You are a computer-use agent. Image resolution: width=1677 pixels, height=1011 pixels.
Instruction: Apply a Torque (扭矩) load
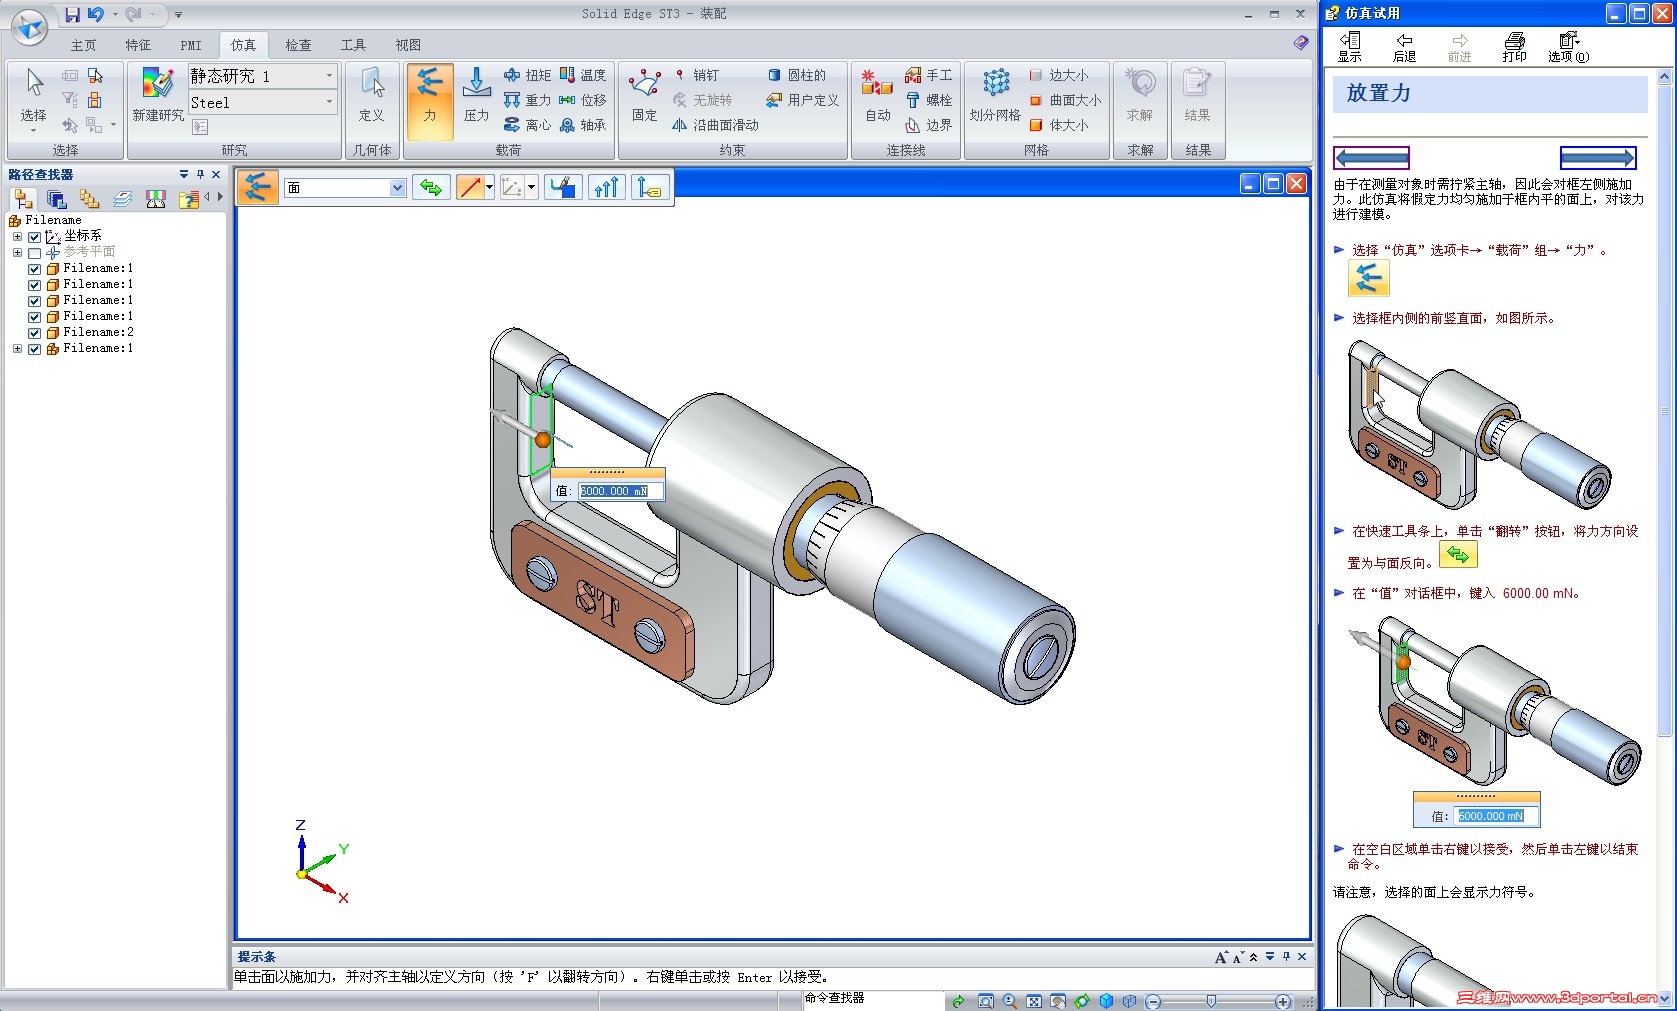point(527,75)
